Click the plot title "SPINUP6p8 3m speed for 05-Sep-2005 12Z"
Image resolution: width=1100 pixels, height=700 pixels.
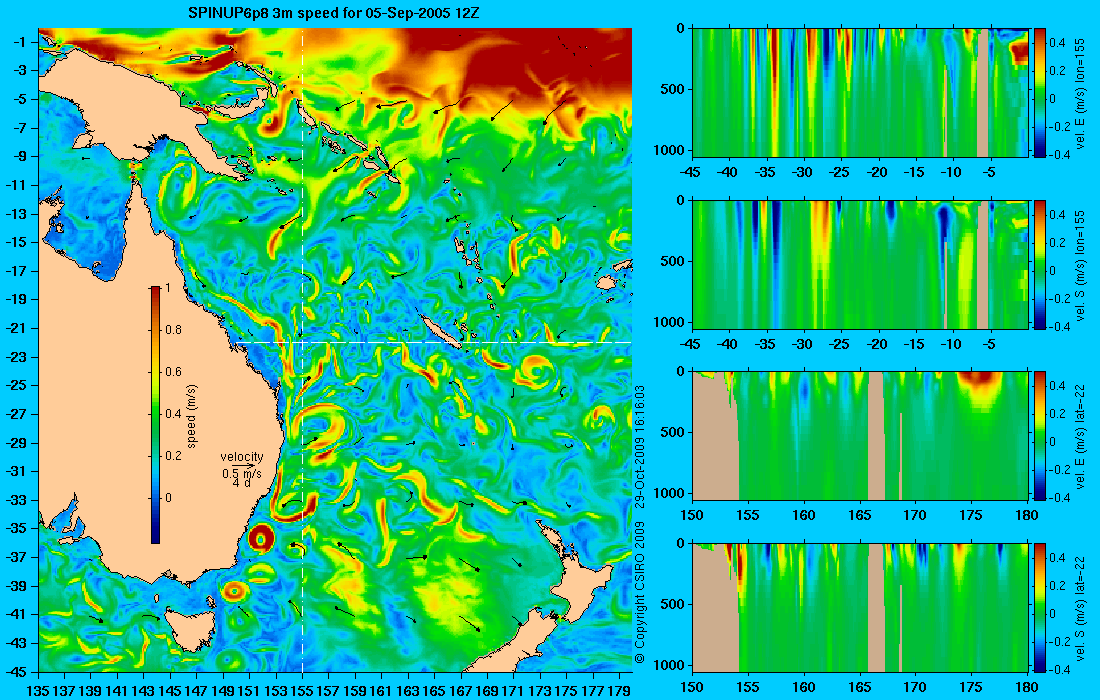pyautogui.click(x=334, y=13)
